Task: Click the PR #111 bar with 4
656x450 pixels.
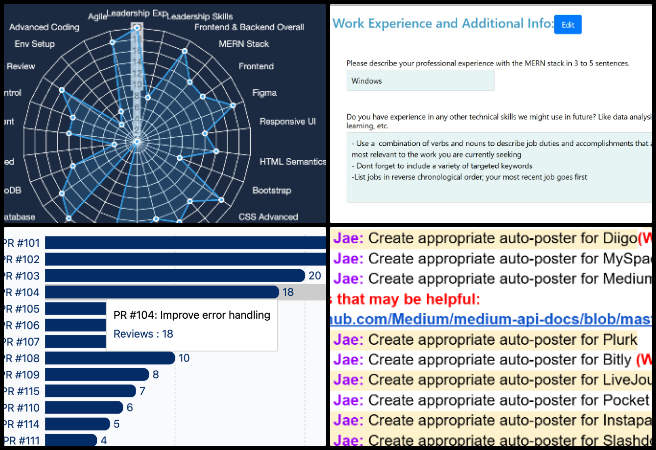Action: (x=71, y=440)
